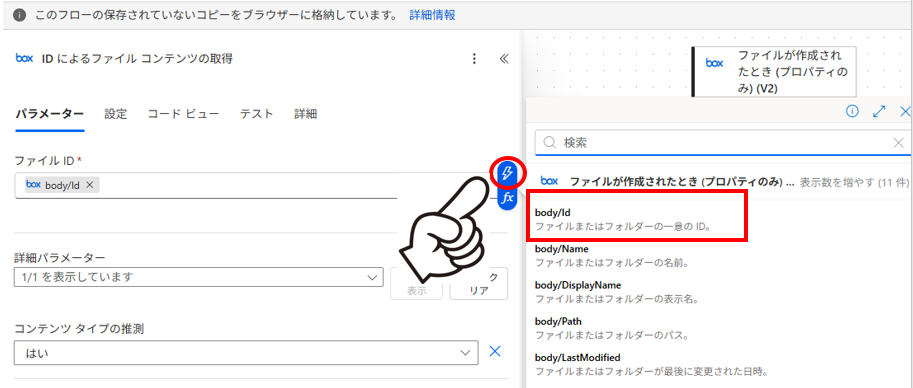Click the magnifier search icon
Image resolution: width=913 pixels, height=388 pixels.
pos(549,143)
